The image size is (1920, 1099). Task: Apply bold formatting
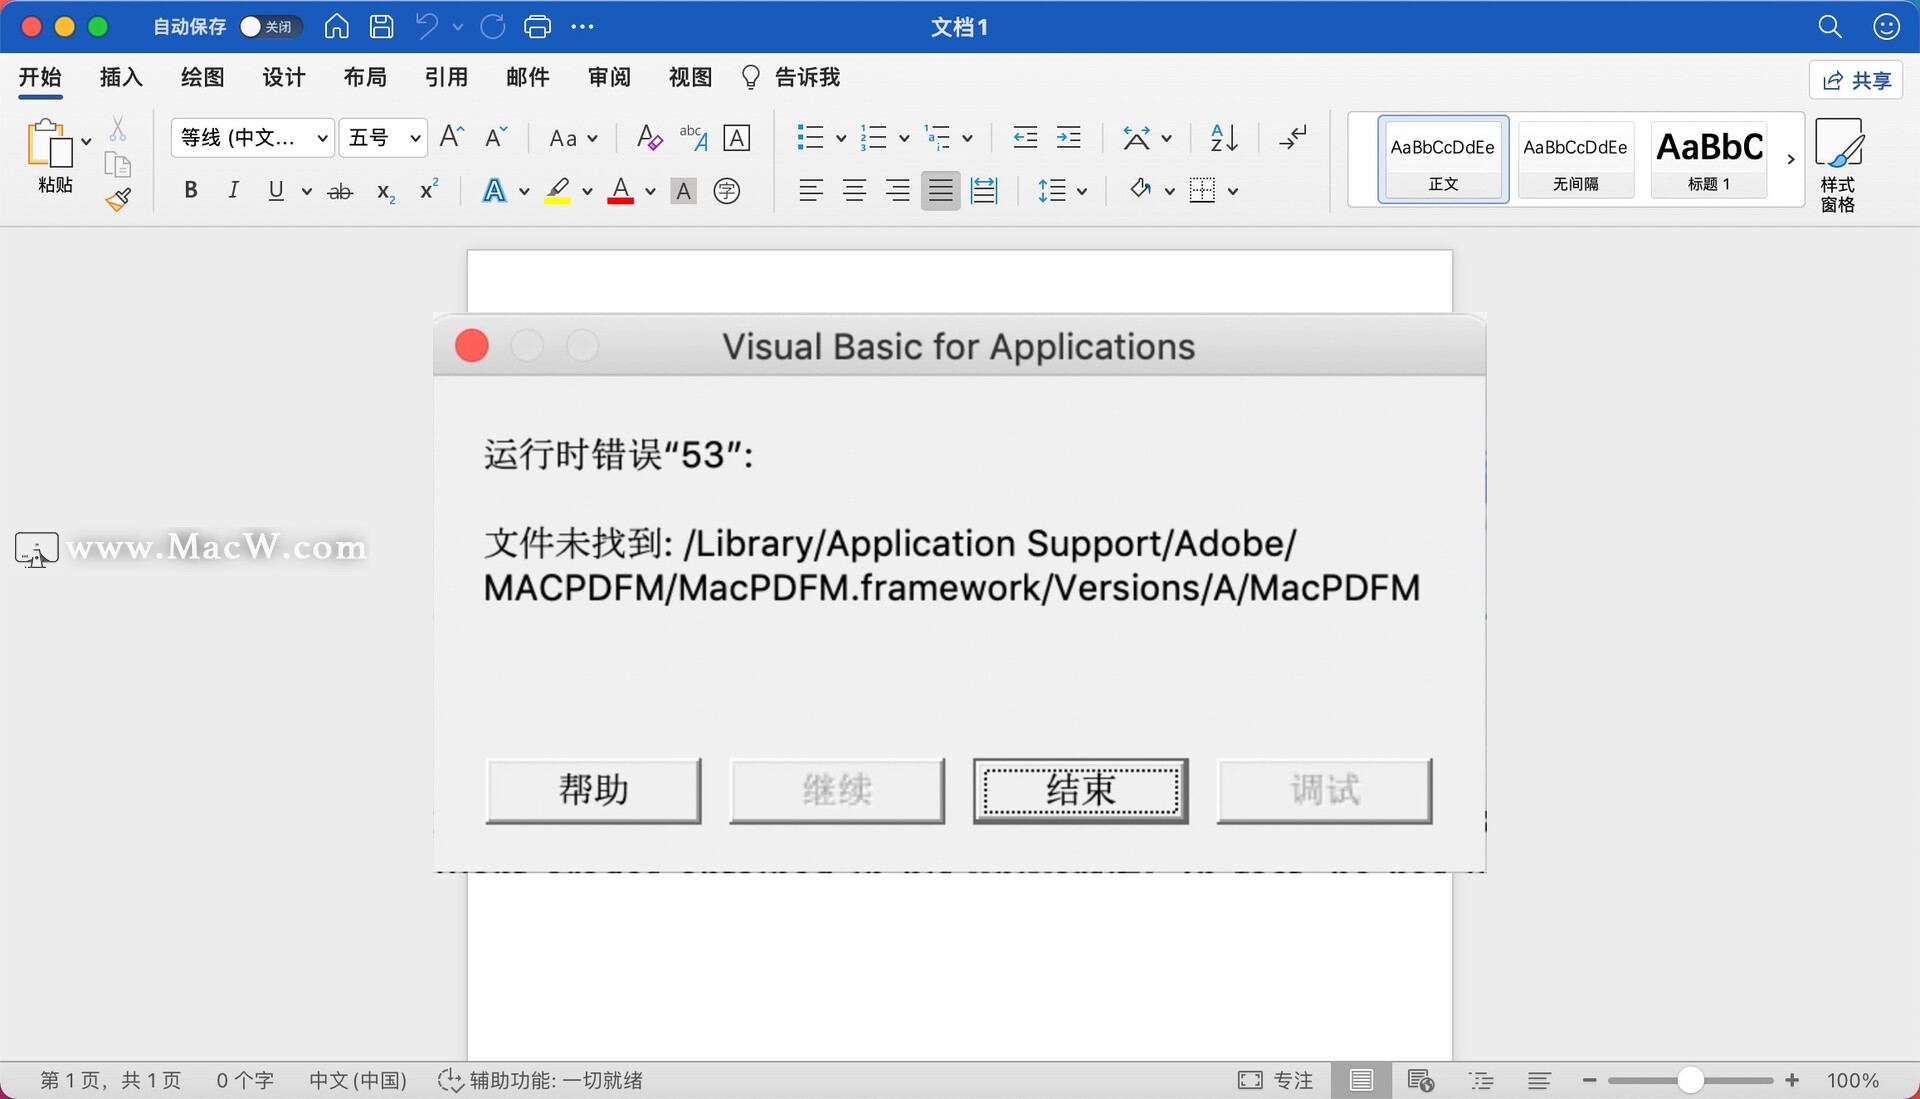click(x=191, y=190)
